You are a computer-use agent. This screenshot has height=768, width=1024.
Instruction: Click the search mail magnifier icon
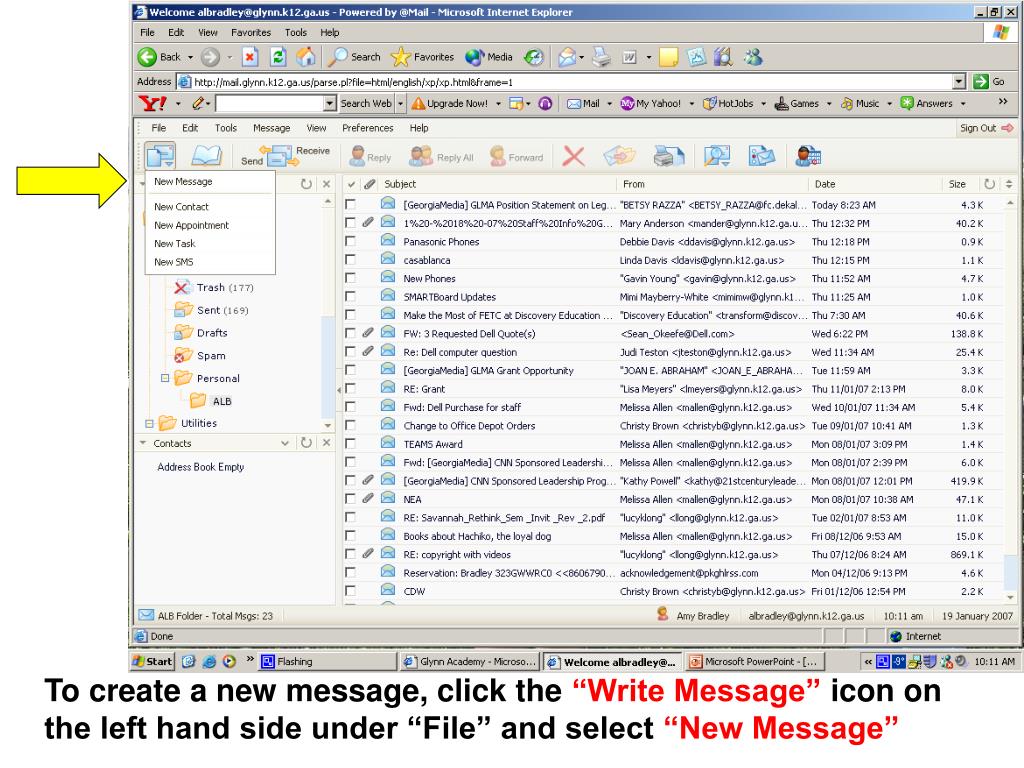pyautogui.click(x=717, y=157)
